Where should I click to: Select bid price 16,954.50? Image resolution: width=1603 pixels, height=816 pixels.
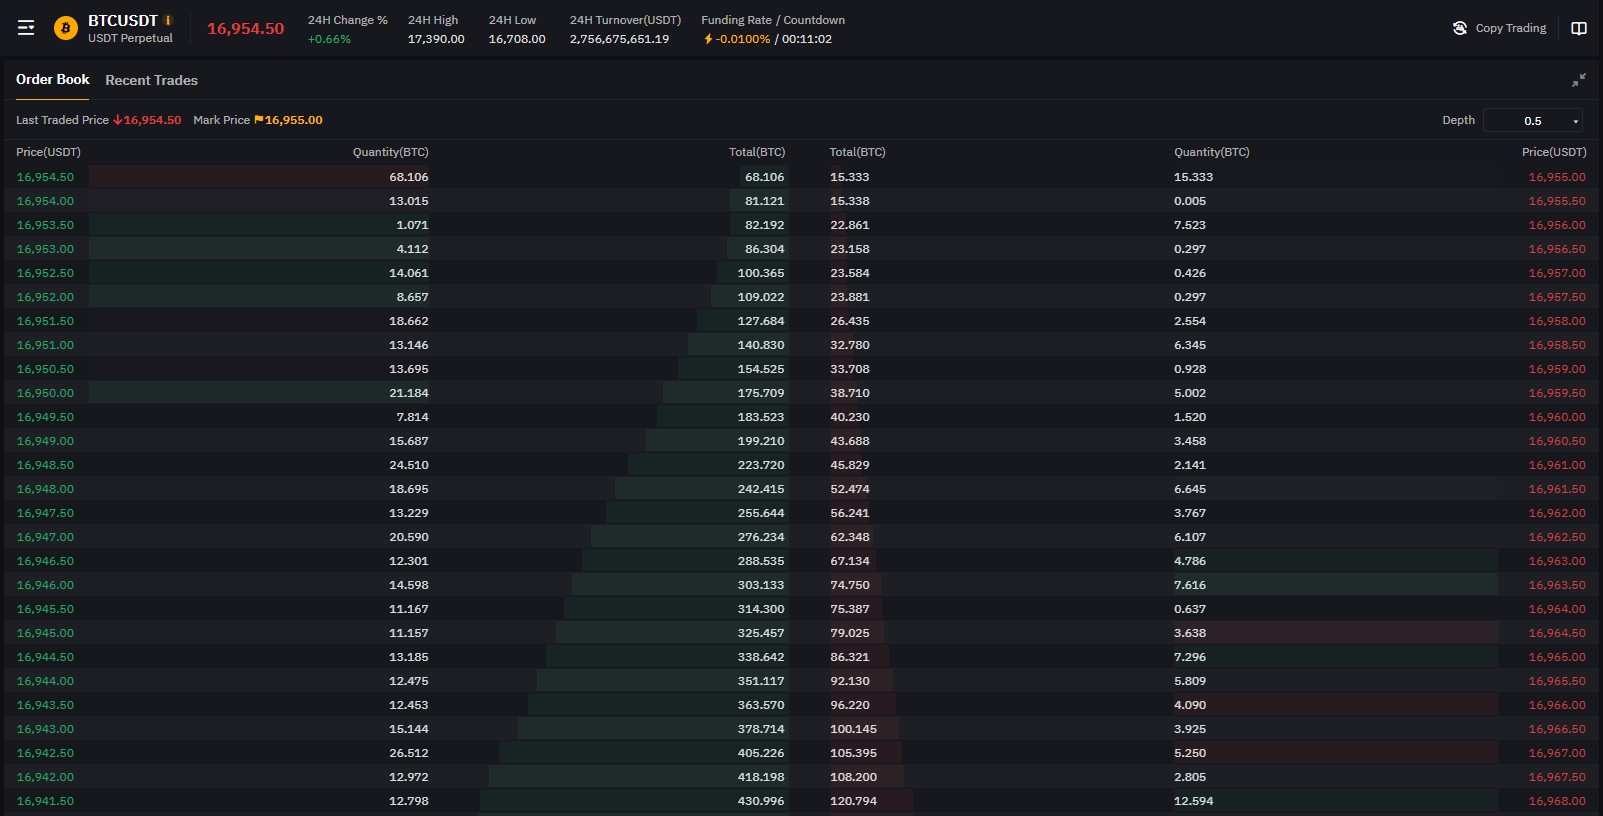click(45, 177)
